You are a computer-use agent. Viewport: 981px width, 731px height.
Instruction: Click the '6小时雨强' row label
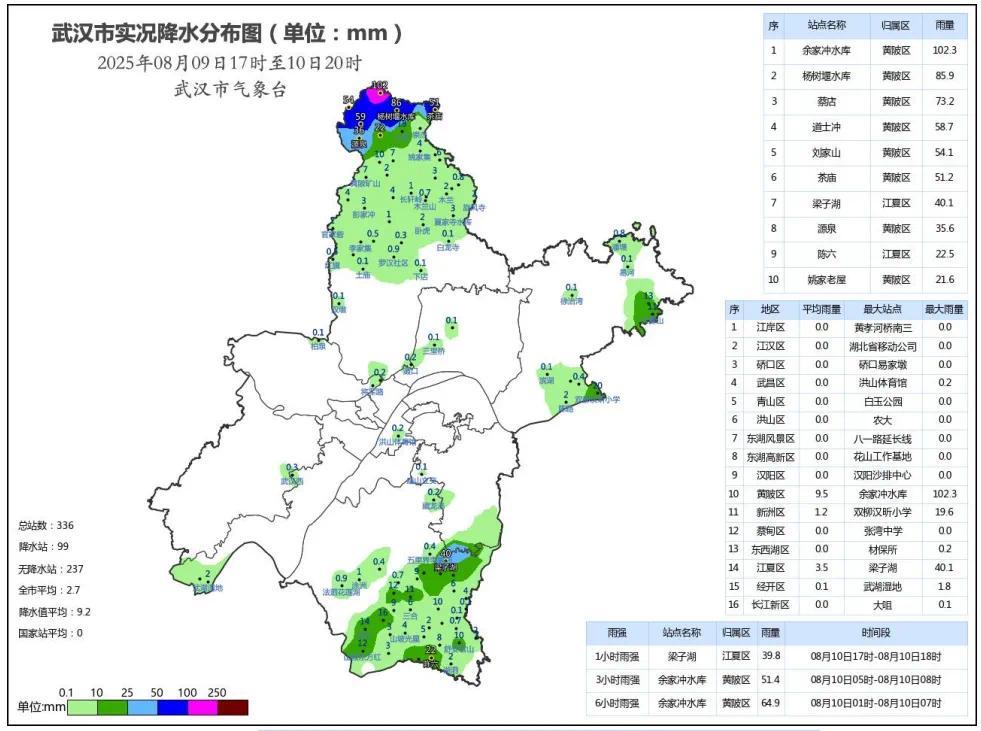(x=617, y=703)
